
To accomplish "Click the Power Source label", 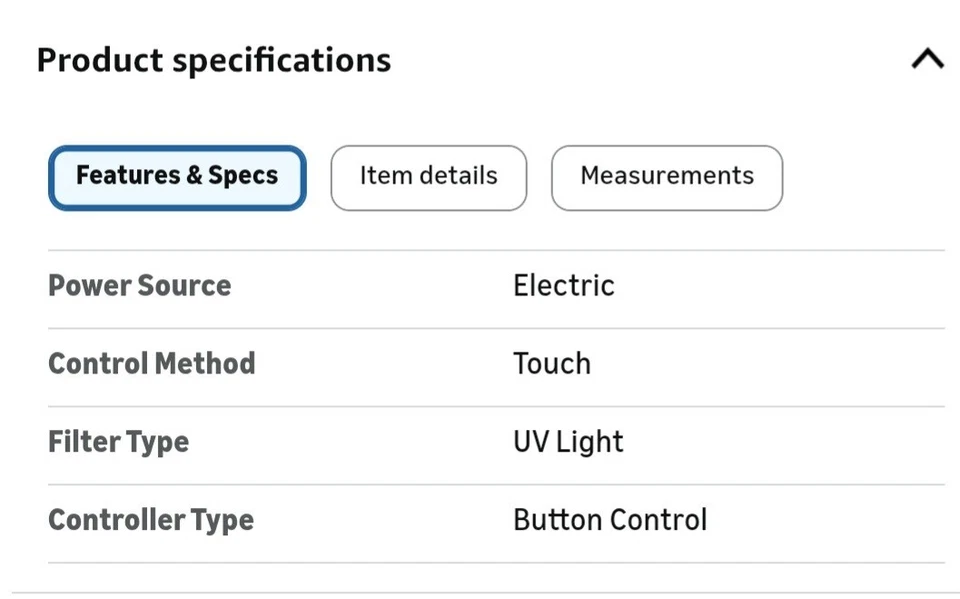I will 140,286.
